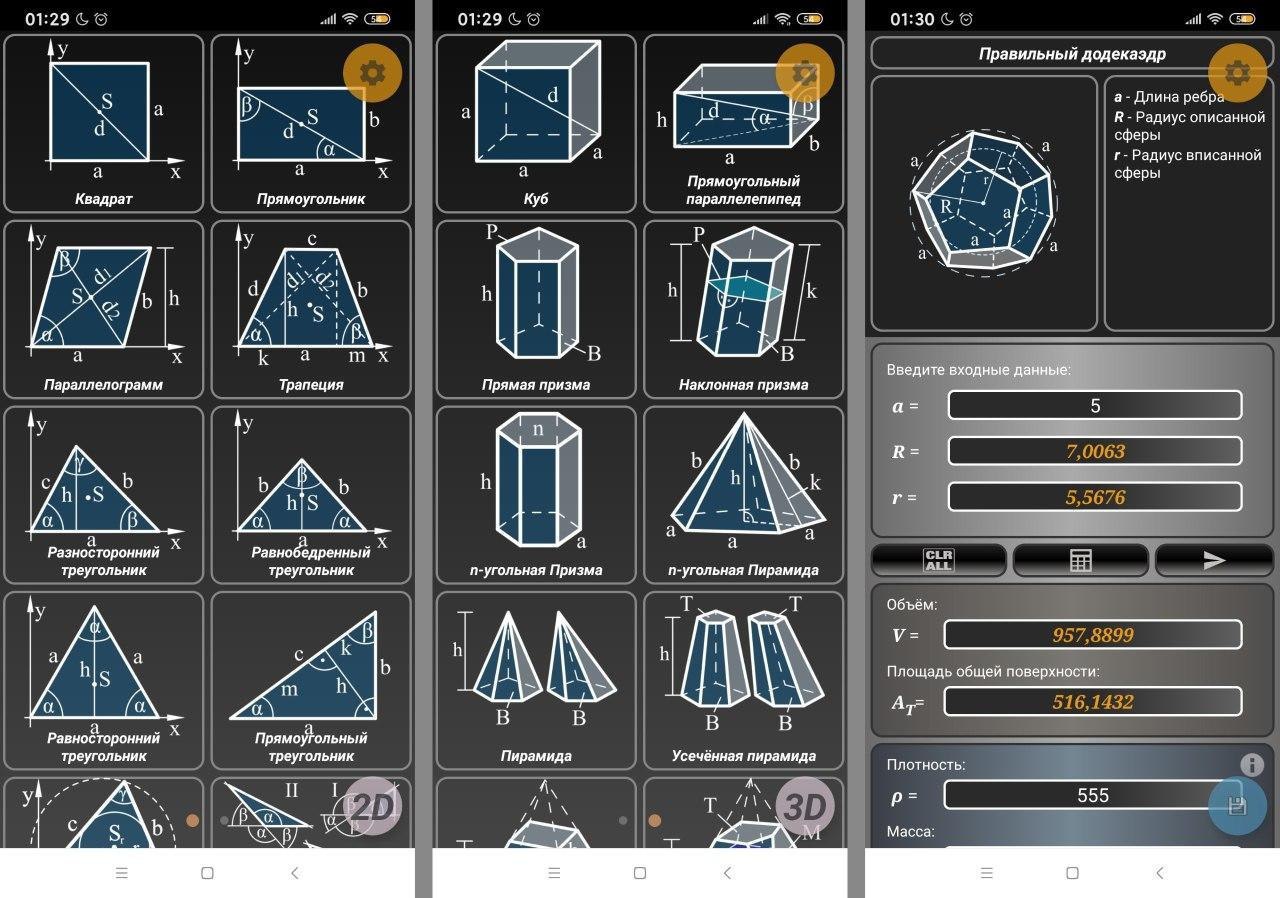Screen dimensions: 1280x898
Task: Tap the orange page dot on 3D screen
Action: point(655,821)
